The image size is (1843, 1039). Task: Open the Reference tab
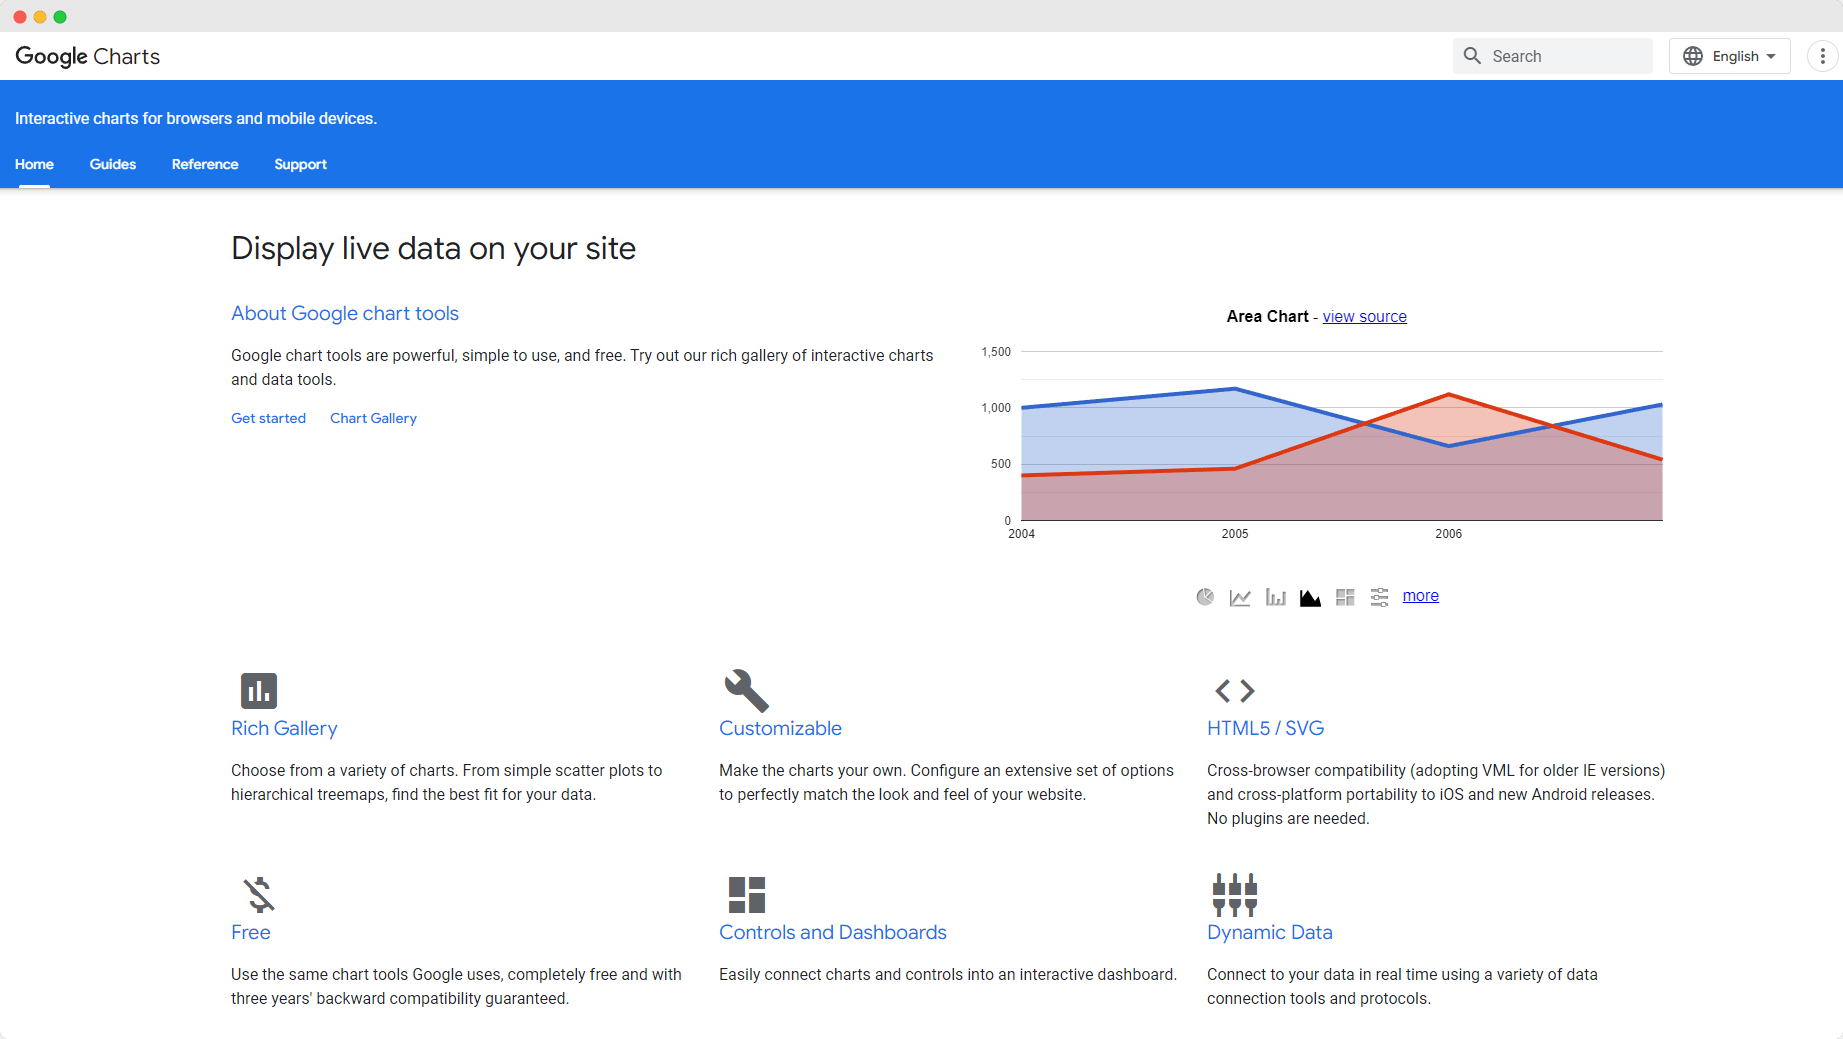pyautogui.click(x=205, y=164)
